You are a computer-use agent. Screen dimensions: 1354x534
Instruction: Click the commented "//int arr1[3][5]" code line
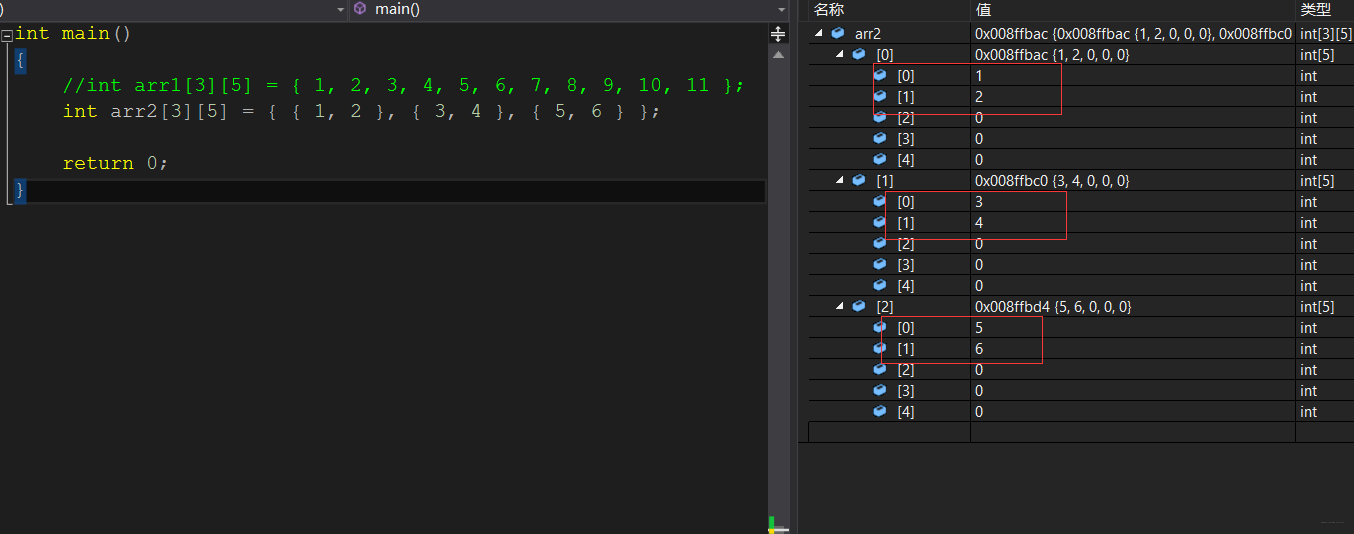point(403,85)
